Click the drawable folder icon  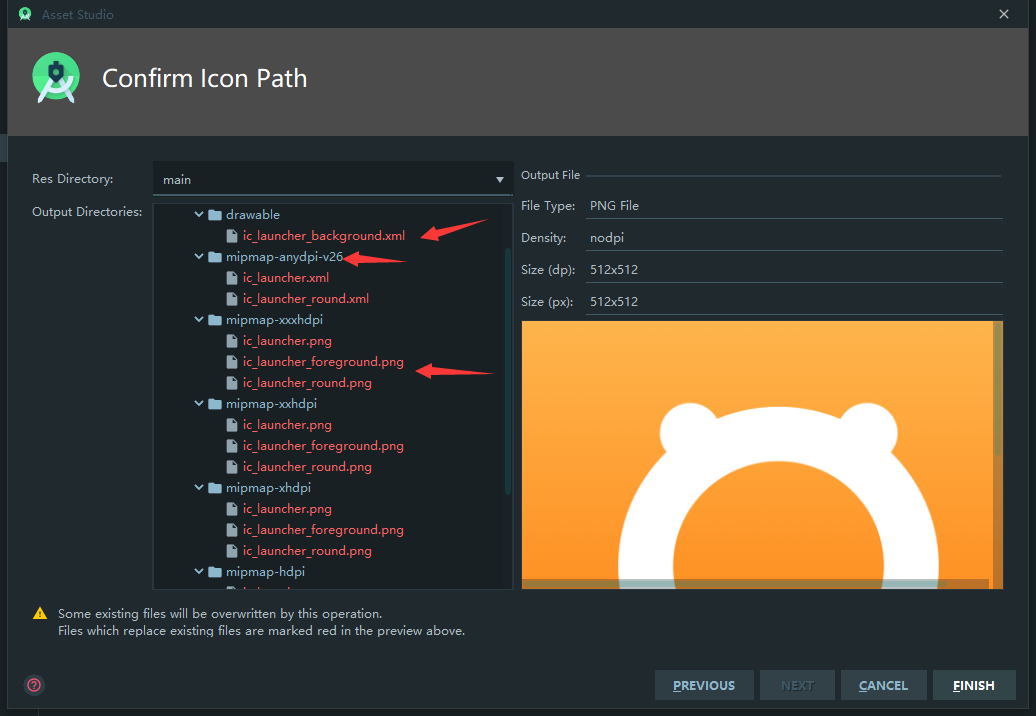click(215, 215)
